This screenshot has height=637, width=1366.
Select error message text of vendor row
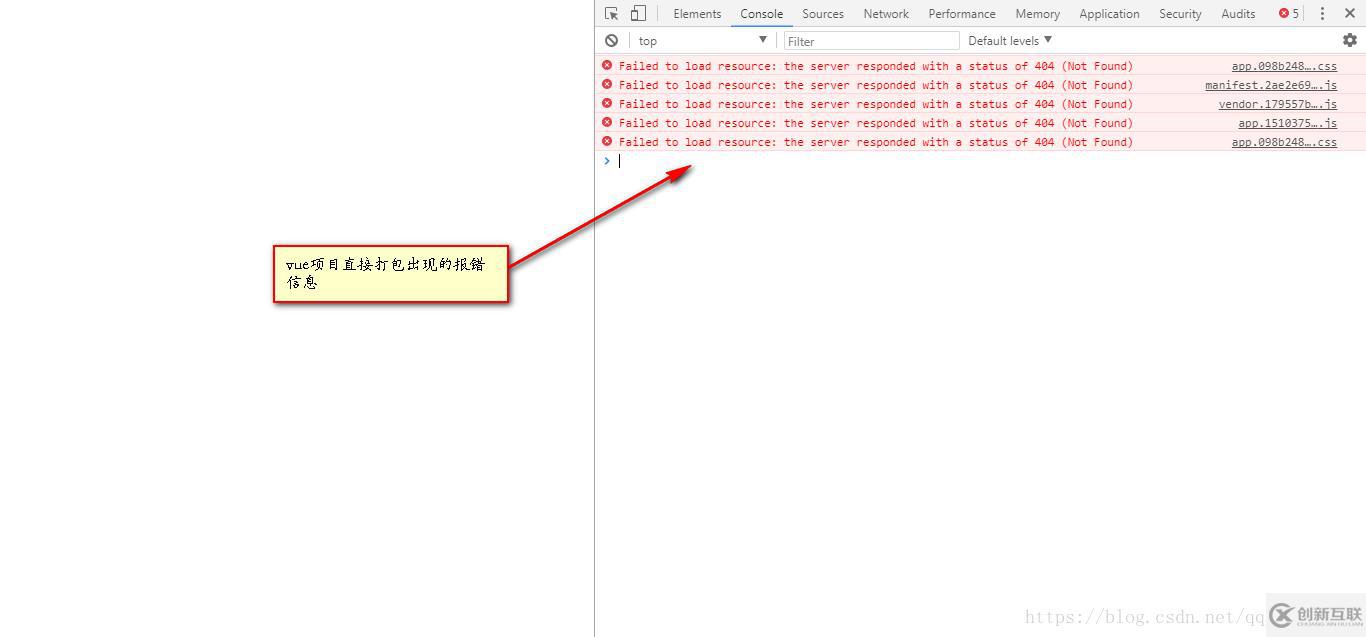[876, 104]
